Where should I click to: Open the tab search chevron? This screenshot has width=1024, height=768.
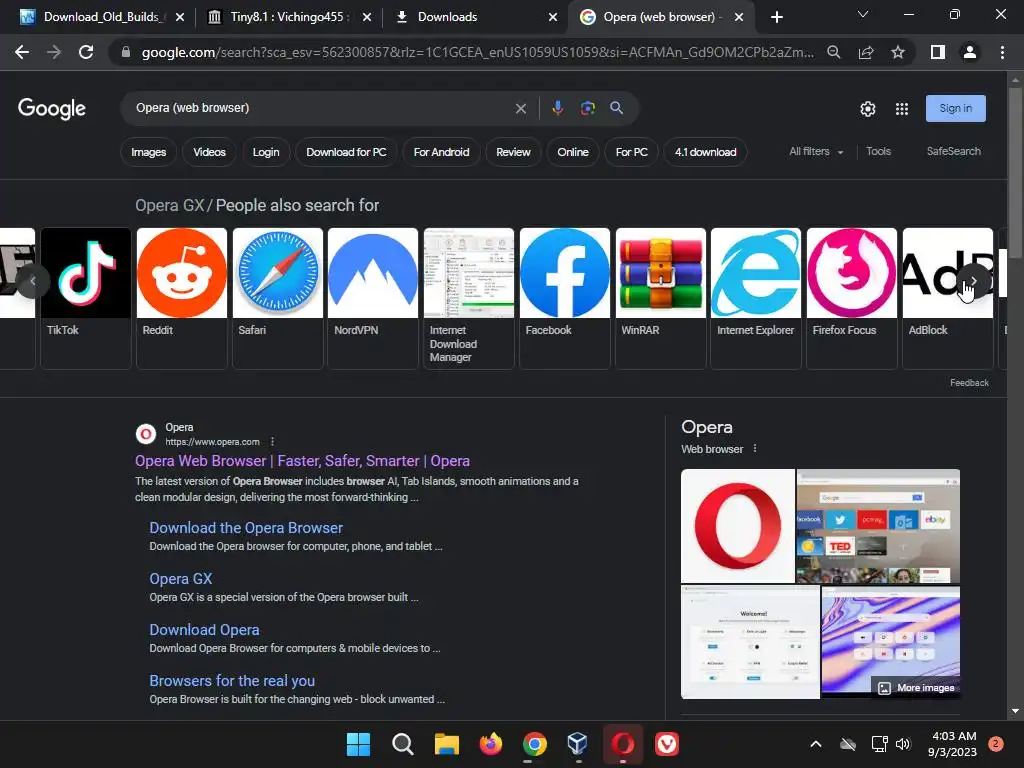pos(863,14)
